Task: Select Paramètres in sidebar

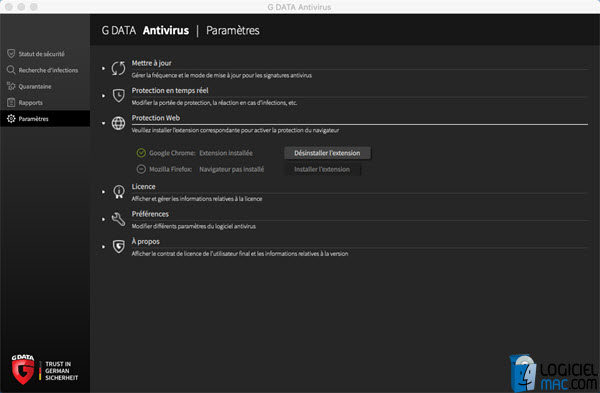Action: [x=45, y=119]
